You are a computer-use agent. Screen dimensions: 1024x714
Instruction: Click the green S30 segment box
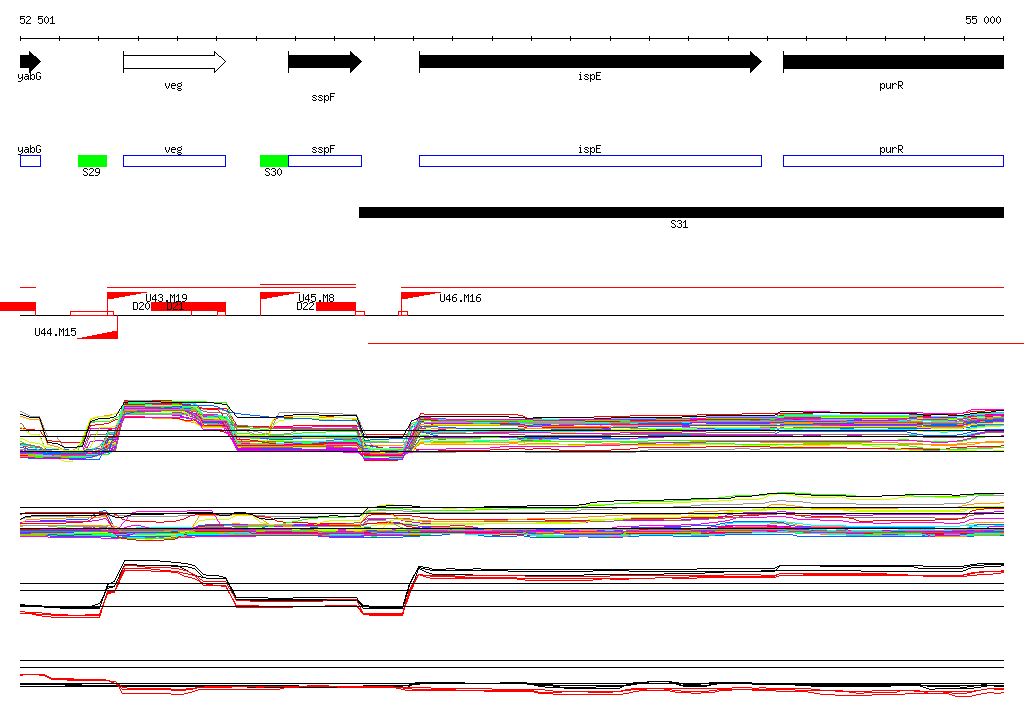[x=274, y=161]
